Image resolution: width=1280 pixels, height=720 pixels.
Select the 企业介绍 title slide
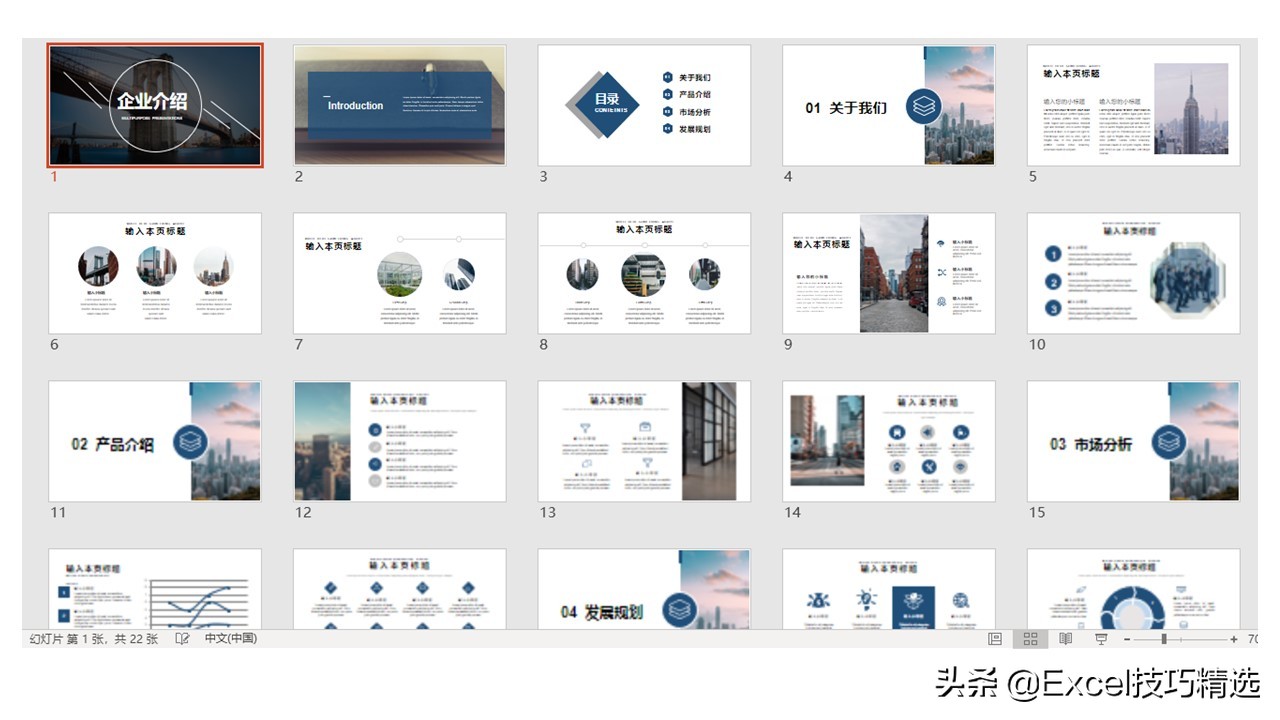155,104
